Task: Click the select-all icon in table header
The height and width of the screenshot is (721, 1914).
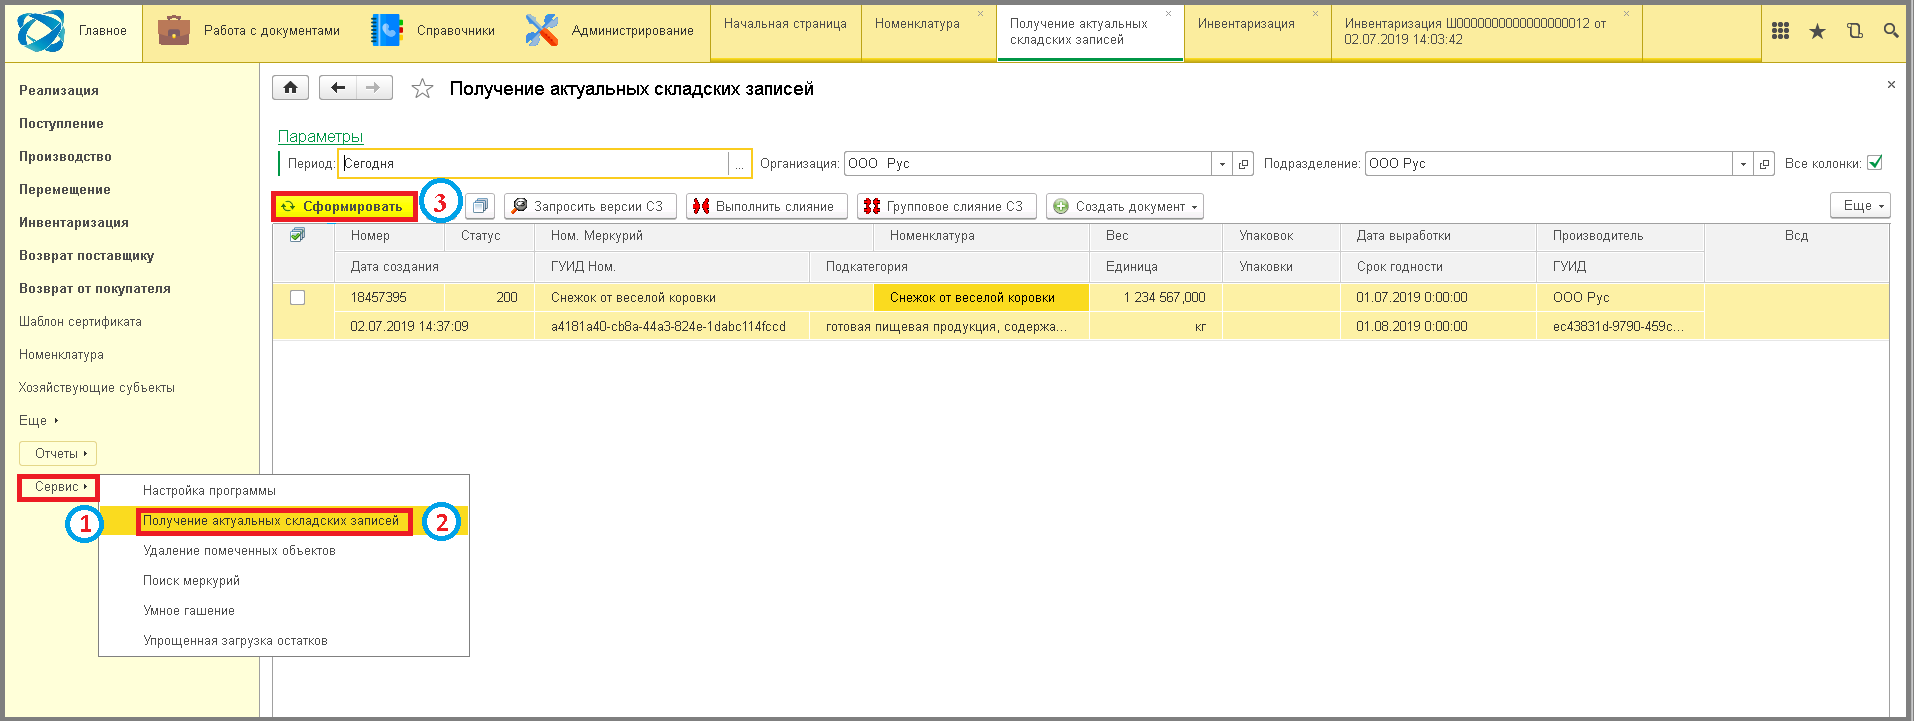Action: click(297, 235)
